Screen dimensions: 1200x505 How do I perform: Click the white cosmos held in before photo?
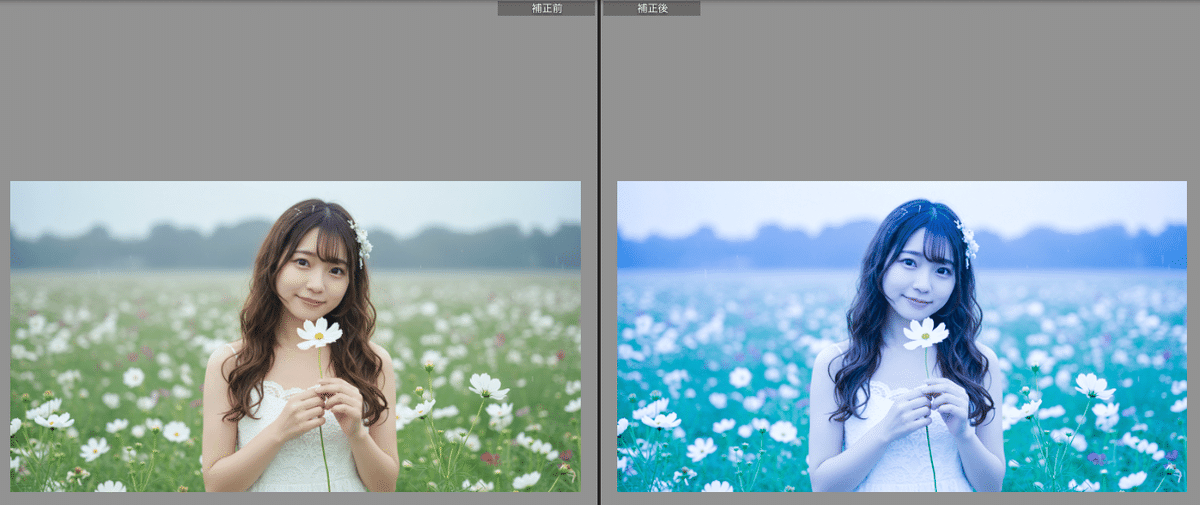319,333
